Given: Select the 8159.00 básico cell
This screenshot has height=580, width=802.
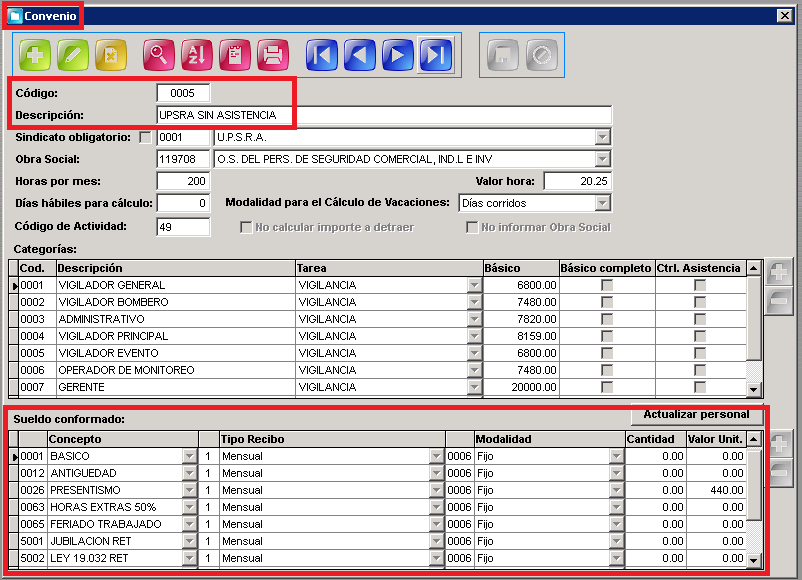Looking at the screenshot, I should [x=521, y=336].
